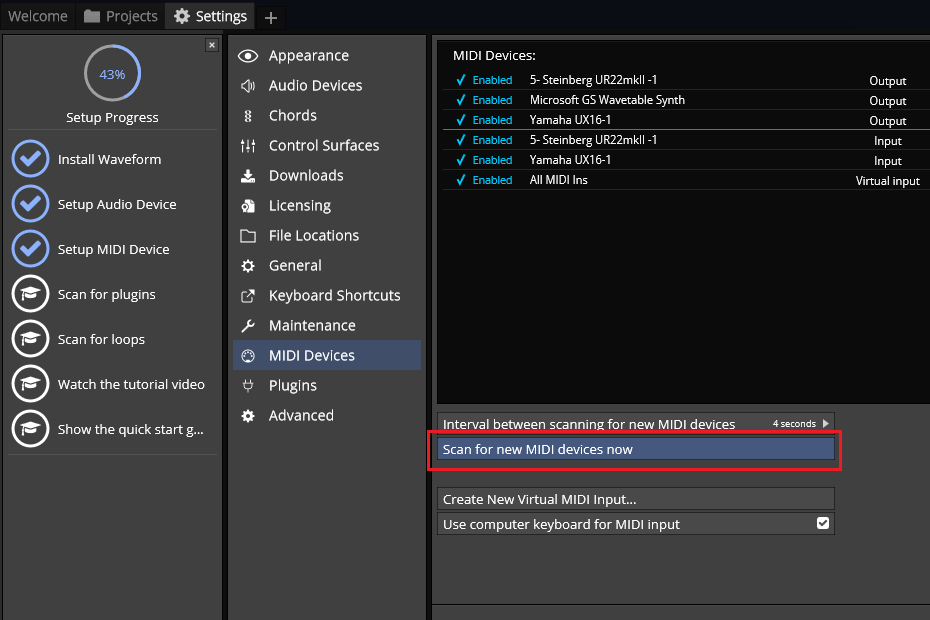Click the Control Surfaces sliders icon

(x=248, y=146)
